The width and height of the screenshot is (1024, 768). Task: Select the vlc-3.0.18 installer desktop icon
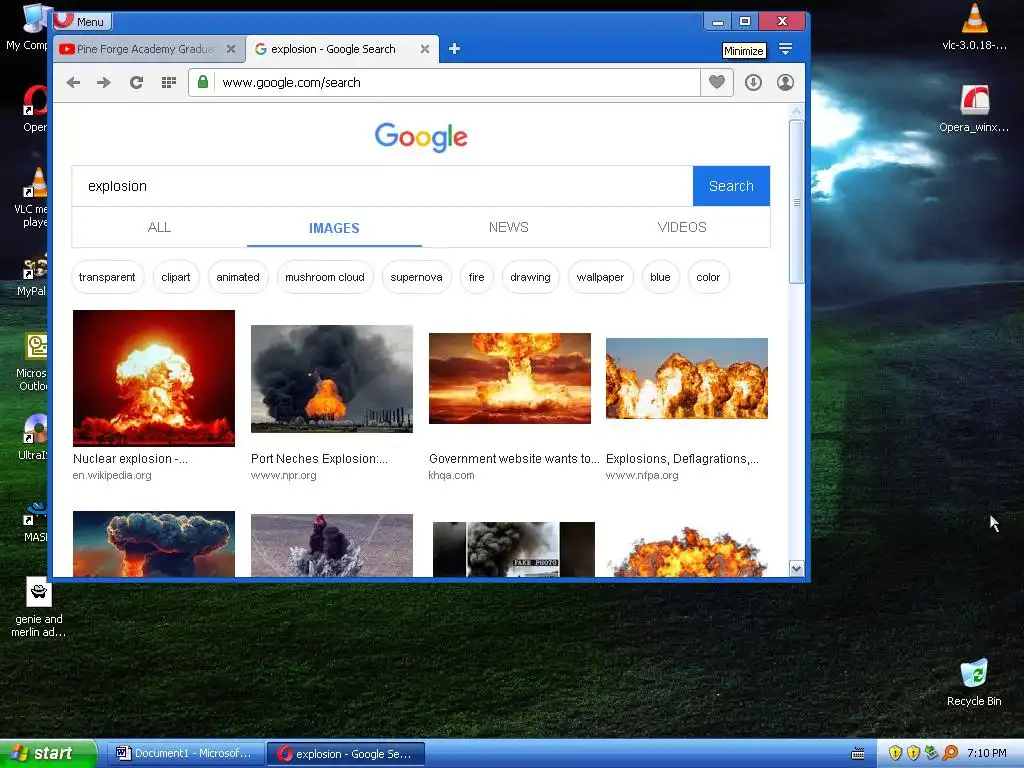point(974,27)
